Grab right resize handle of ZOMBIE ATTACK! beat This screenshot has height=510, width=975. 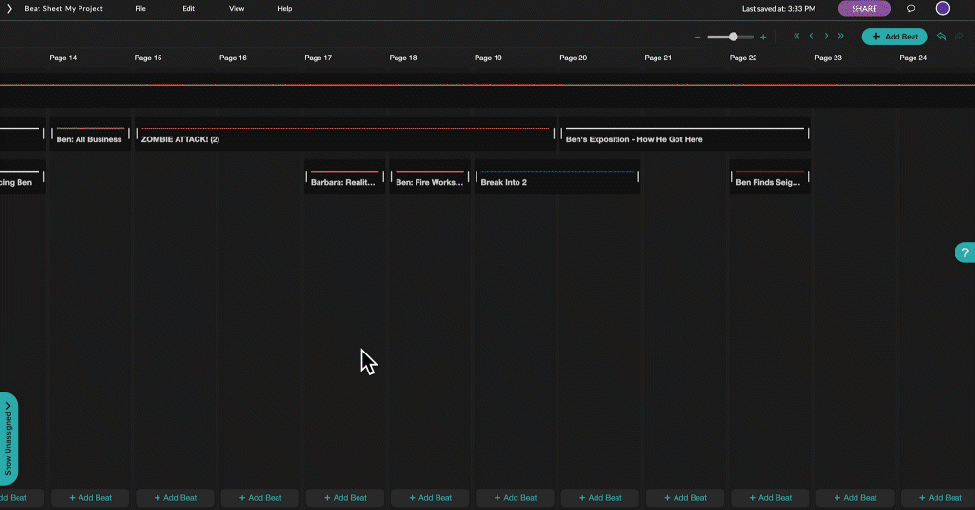tap(554, 133)
